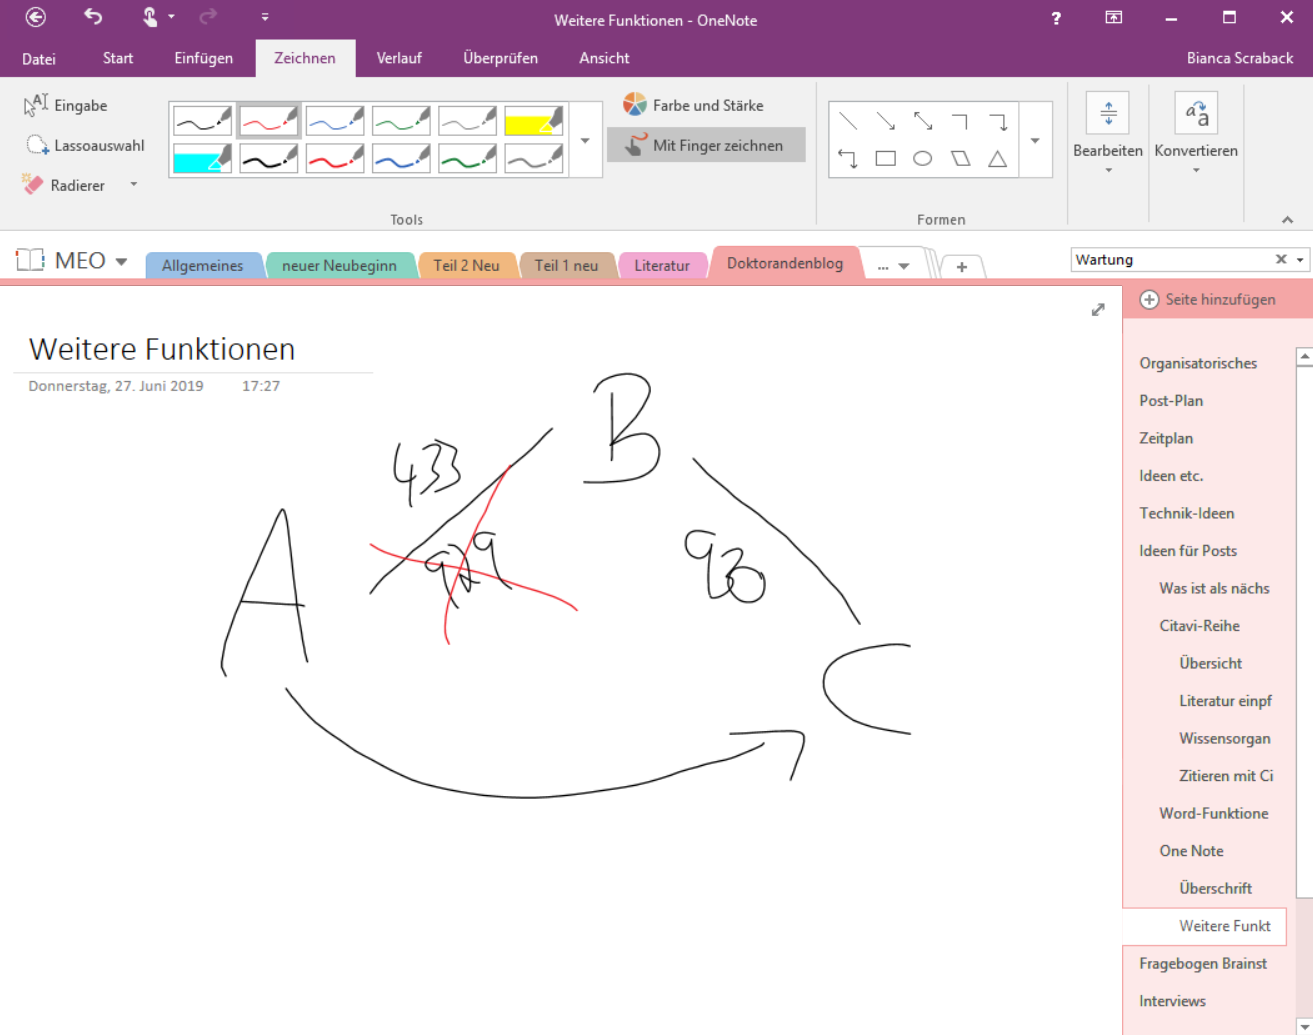Clear the Wartung search field
Image resolution: width=1313 pixels, height=1035 pixels.
tap(1281, 259)
